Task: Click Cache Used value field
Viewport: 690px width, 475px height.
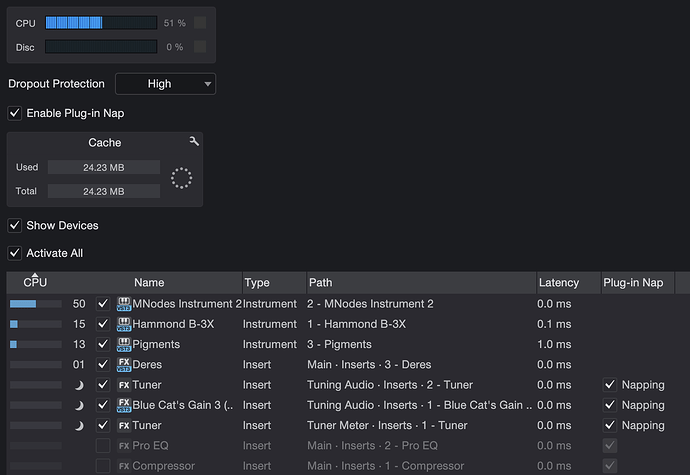Action: point(104,167)
